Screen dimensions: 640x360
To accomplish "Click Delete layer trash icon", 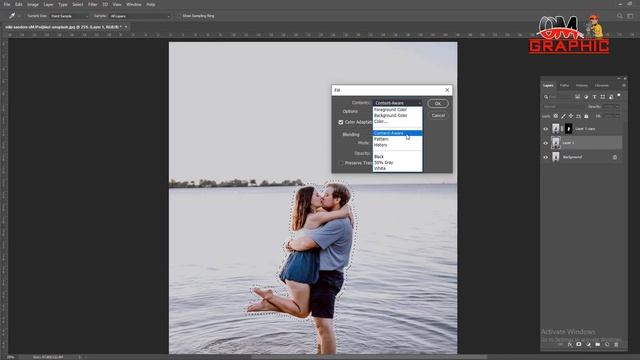I will (616, 344).
